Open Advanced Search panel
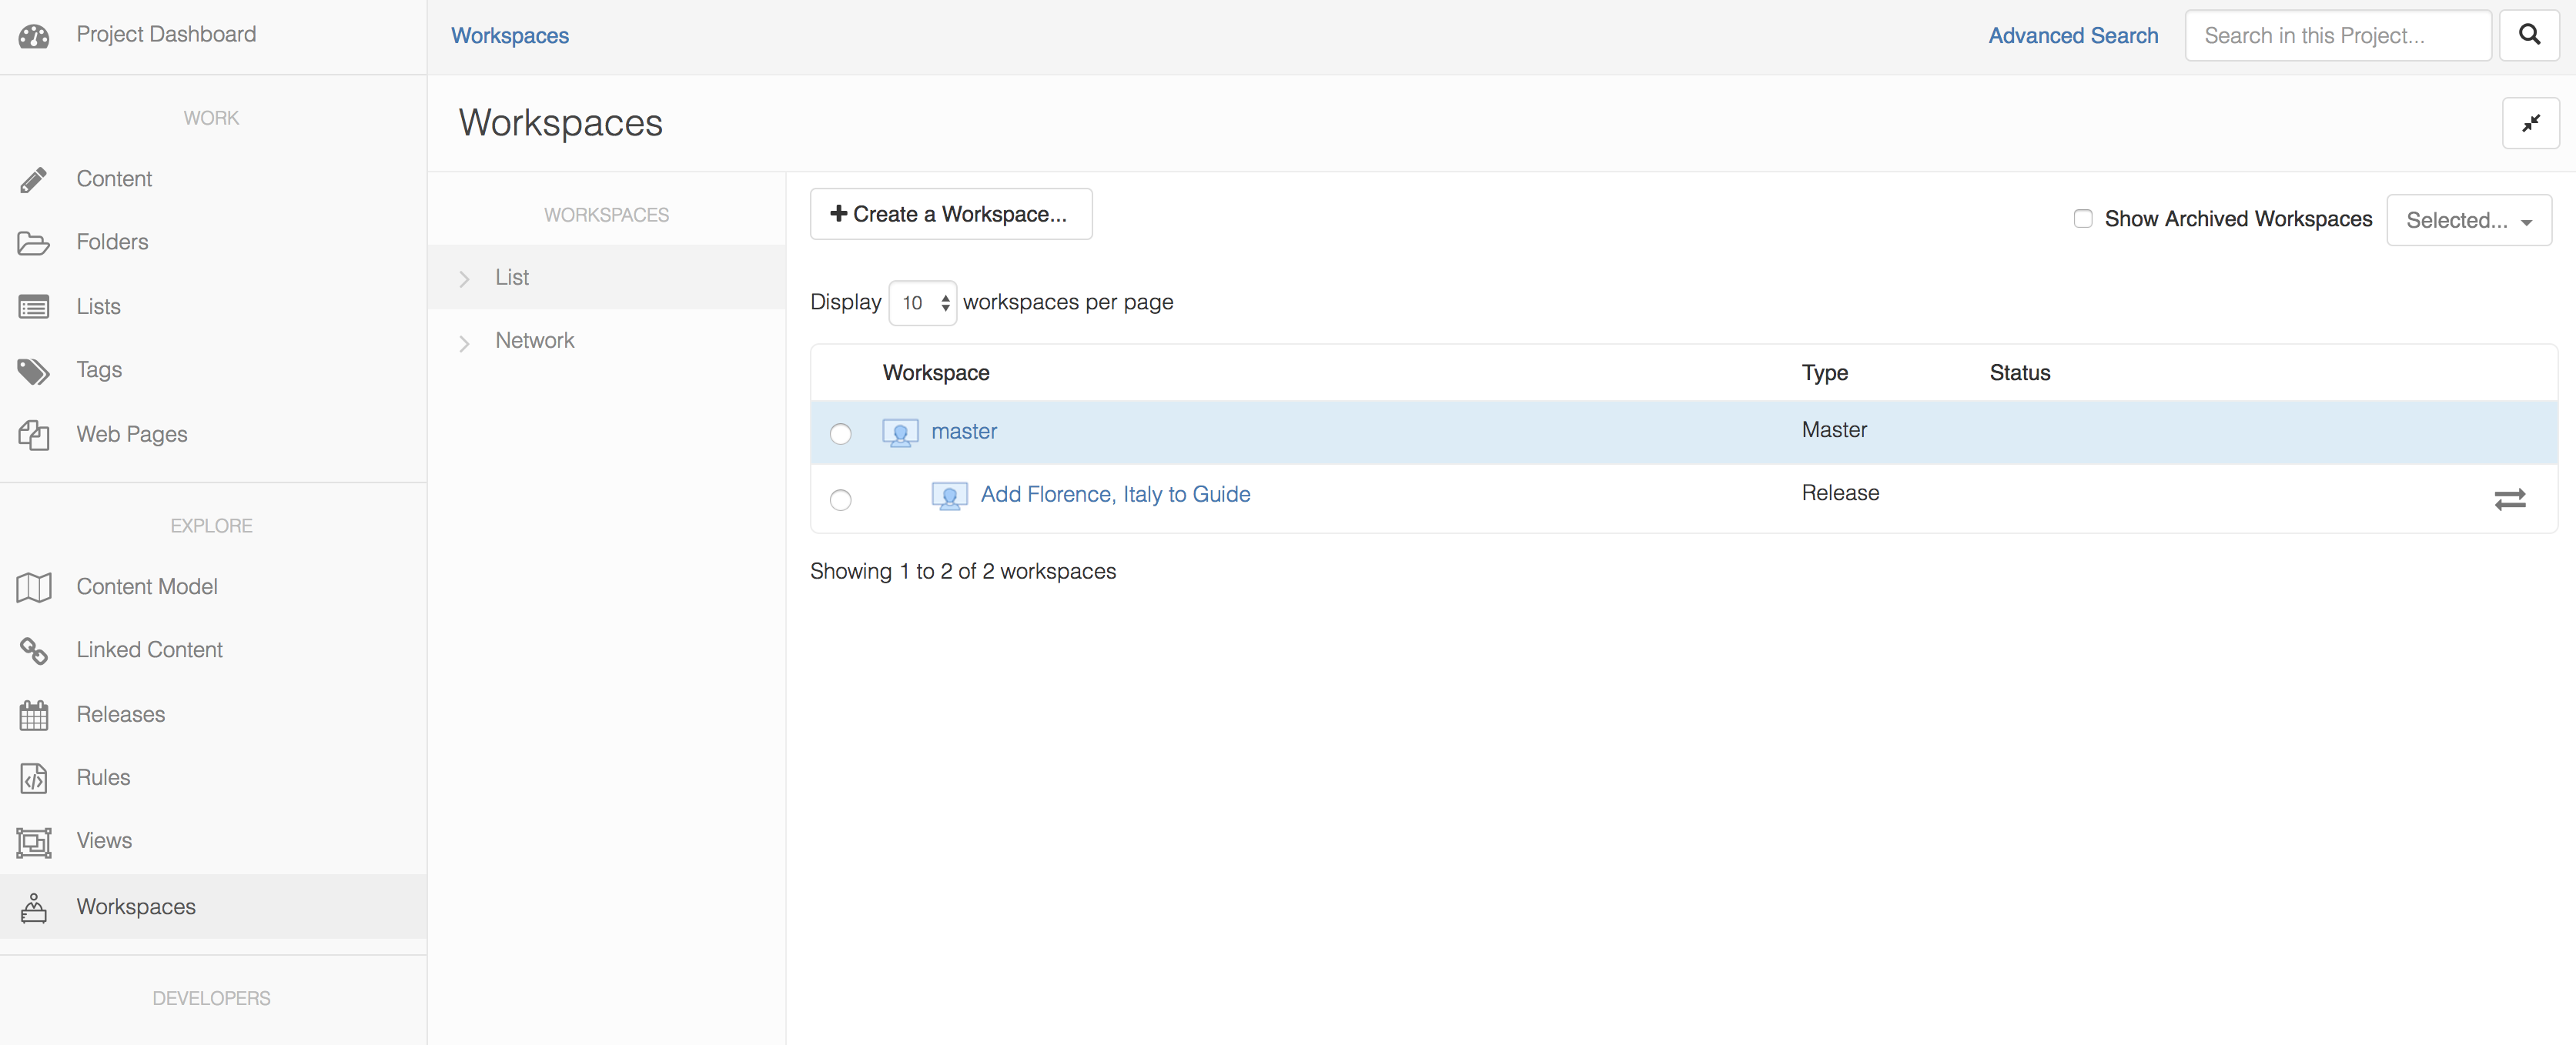Image resolution: width=2576 pixels, height=1045 pixels. point(2072,33)
